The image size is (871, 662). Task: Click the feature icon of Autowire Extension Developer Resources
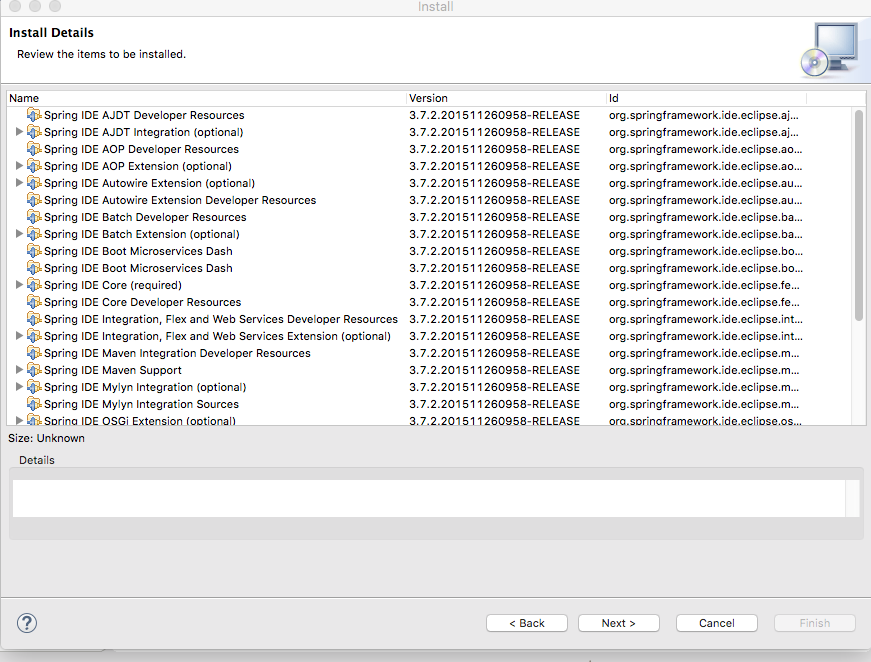pyautogui.click(x=34, y=200)
